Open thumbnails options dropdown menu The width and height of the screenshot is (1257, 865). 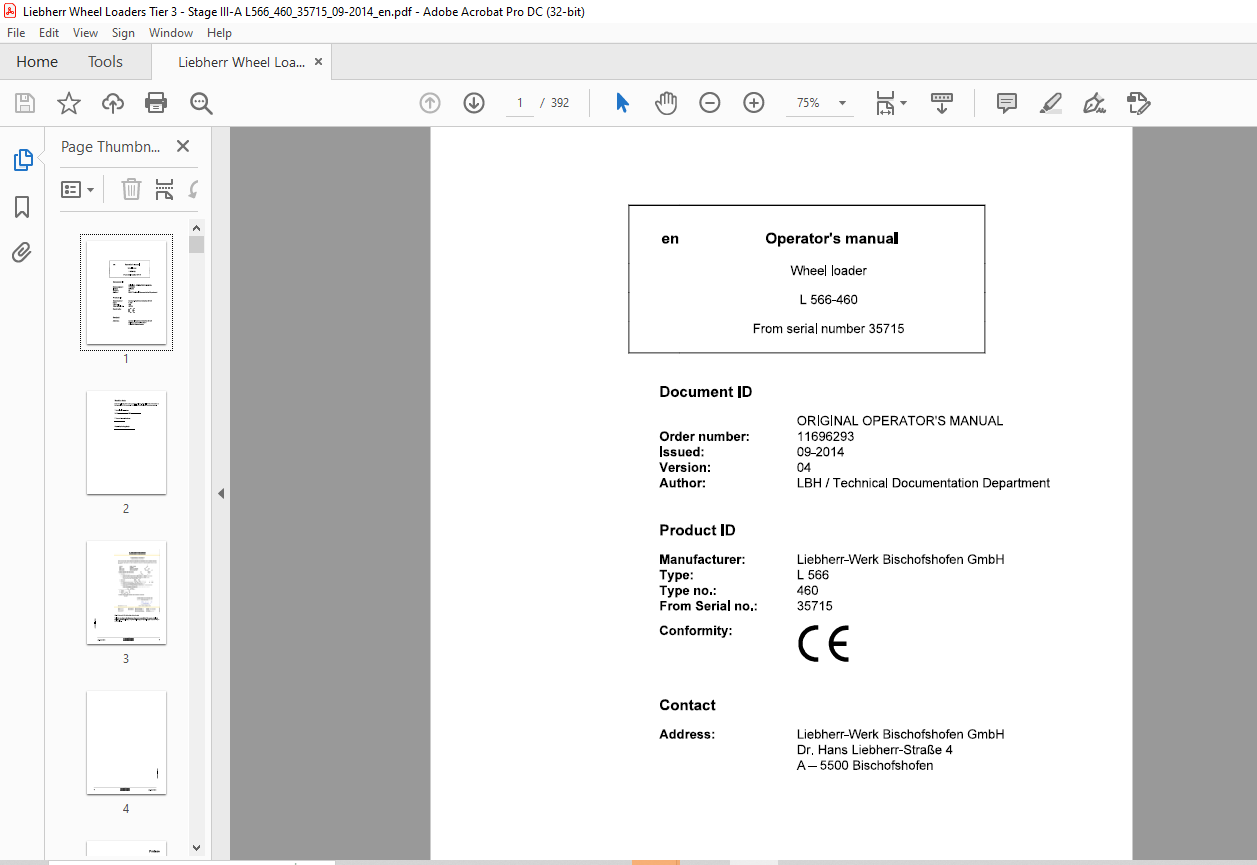[78, 189]
